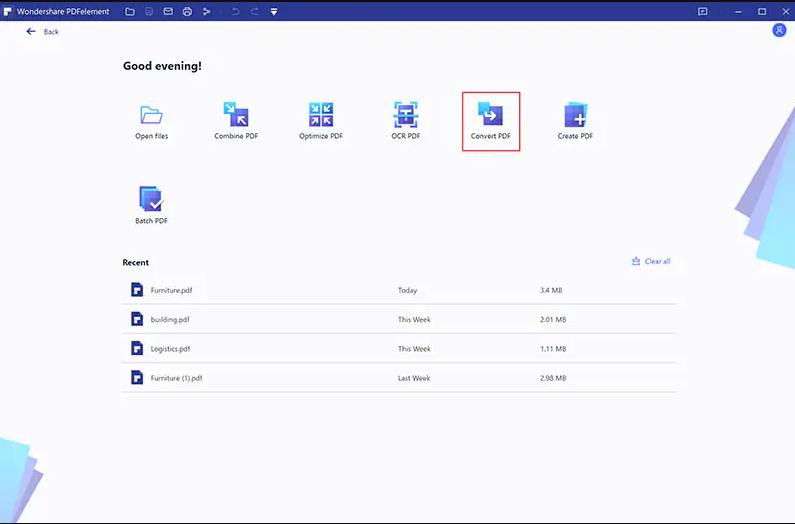The width and height of the screenshot is (795, 524).
Task: Minimize the PDFelement window
Action: click(738, 11)
